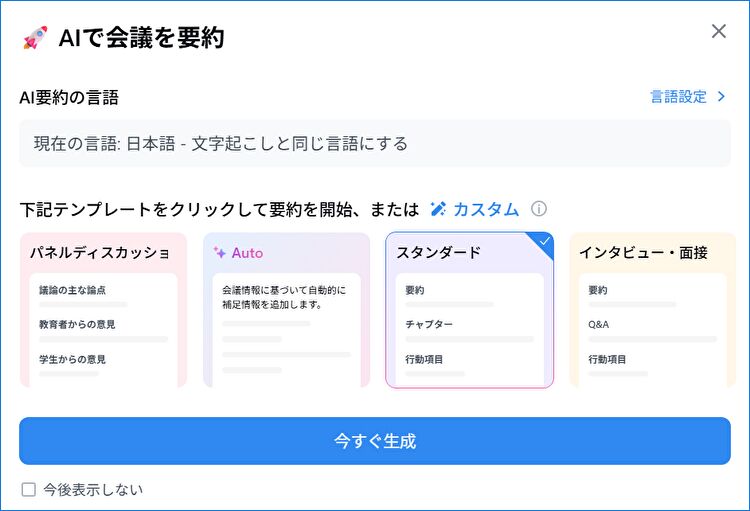Click チャプター section in スタンダード card
Image resolution: width=750 pixels, height=511 pixels.
429,325
